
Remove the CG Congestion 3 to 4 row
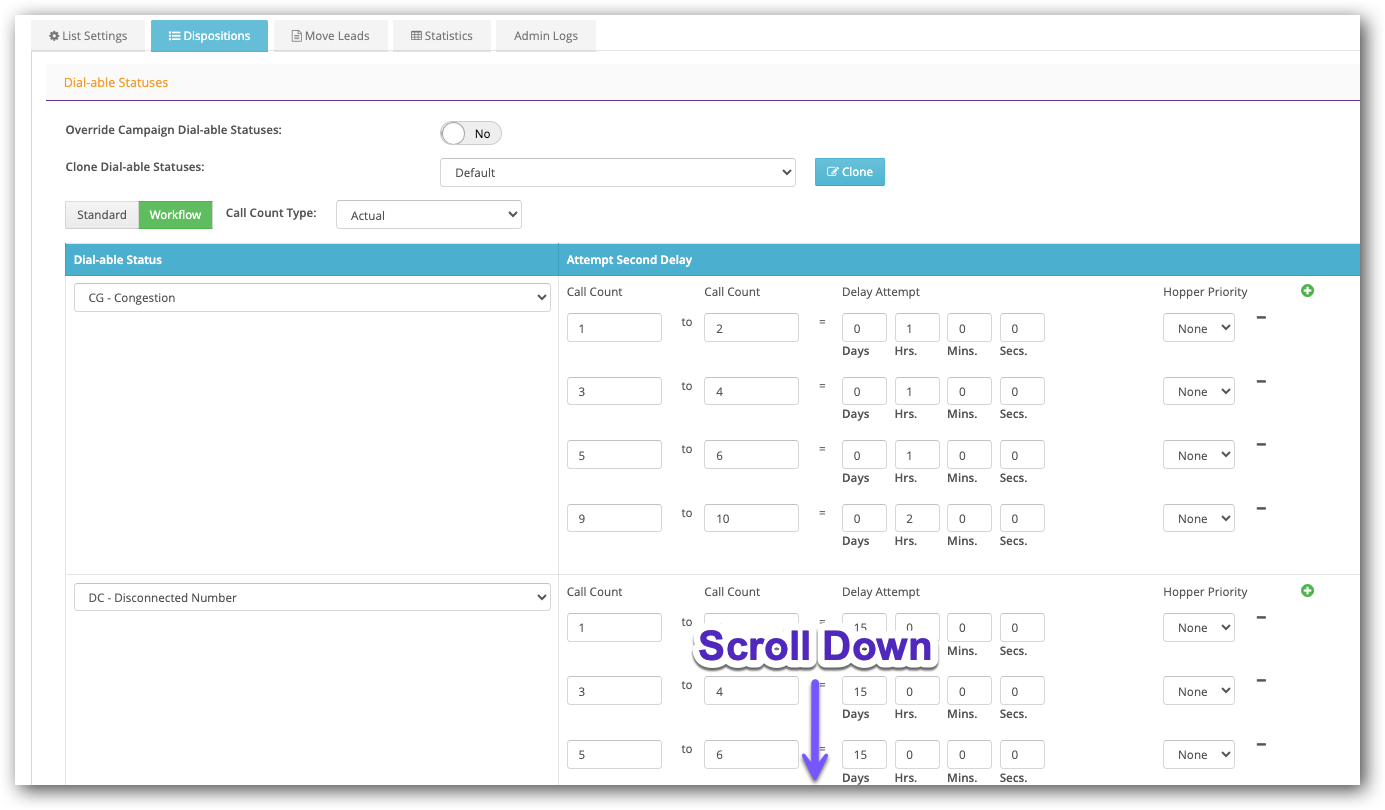click(1261, 381)
